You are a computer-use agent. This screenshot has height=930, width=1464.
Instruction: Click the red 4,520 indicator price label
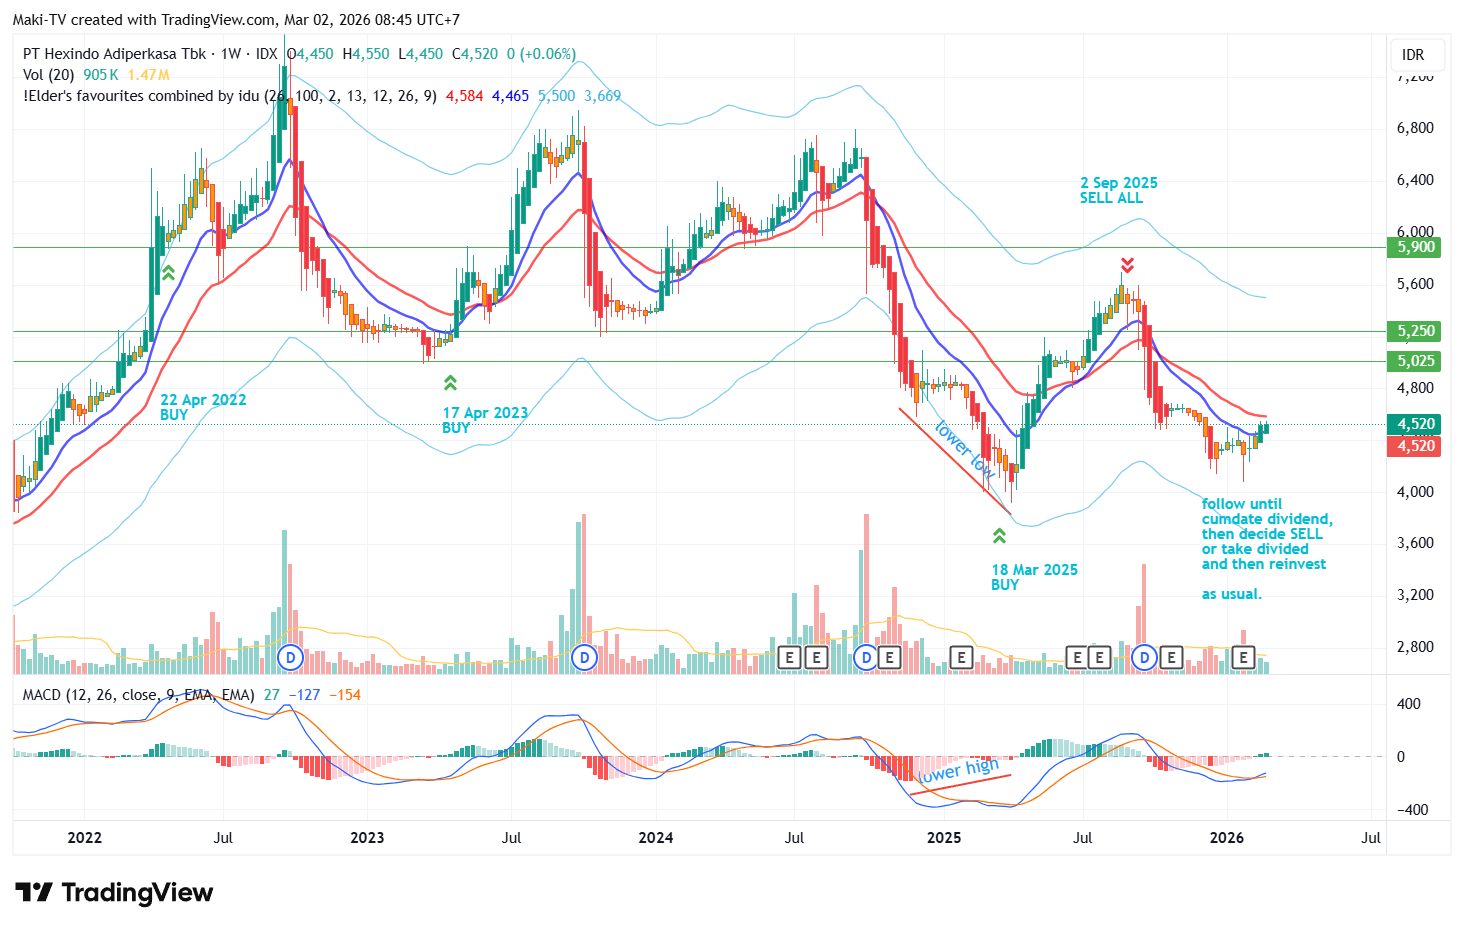click(x=1415, y=446)
